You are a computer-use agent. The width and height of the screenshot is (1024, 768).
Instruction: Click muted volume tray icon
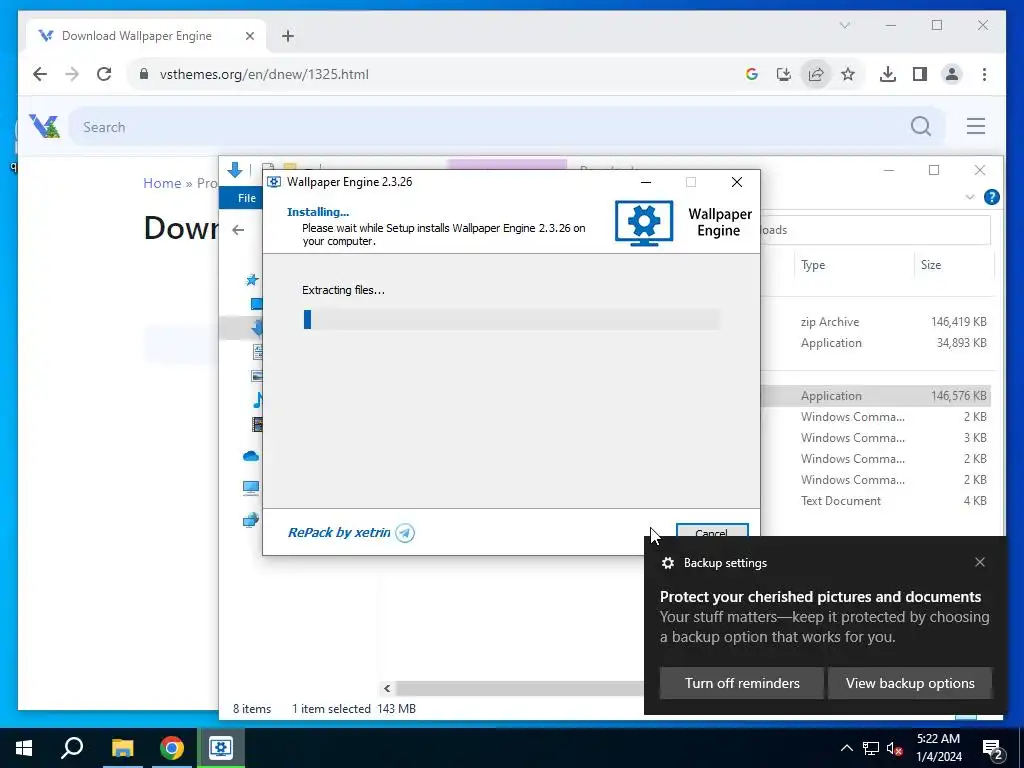coord(894,748)
